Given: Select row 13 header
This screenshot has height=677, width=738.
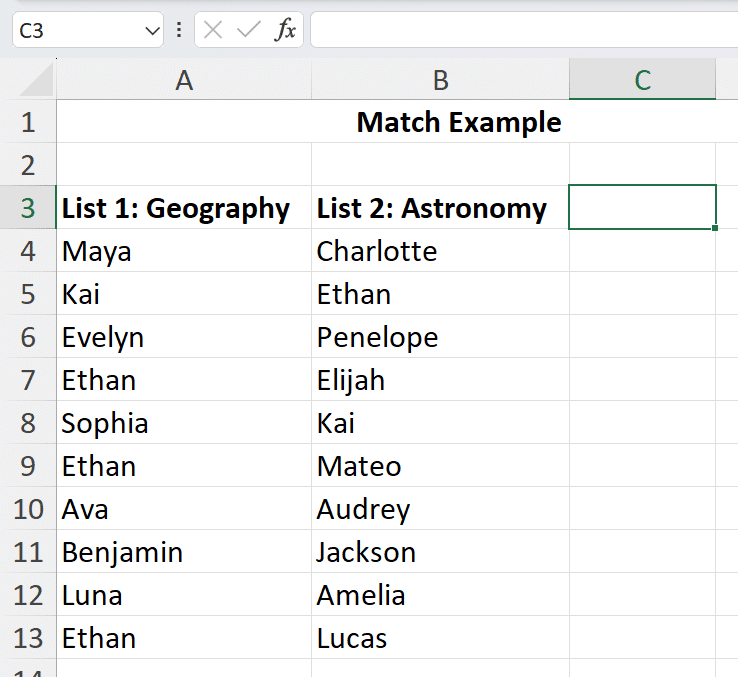Looking at the screenshot, I should 28,637.
